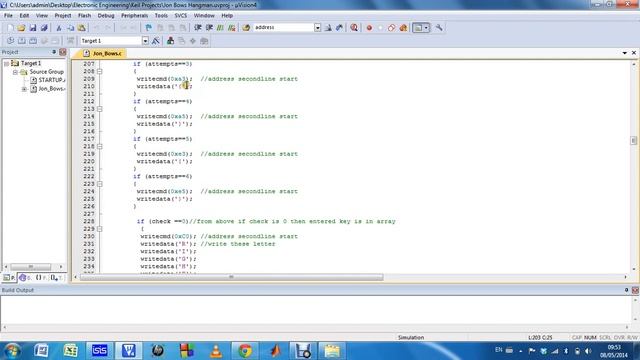Open the Flash menu
This screenshot has width=640, height=360.
(84, 16)
